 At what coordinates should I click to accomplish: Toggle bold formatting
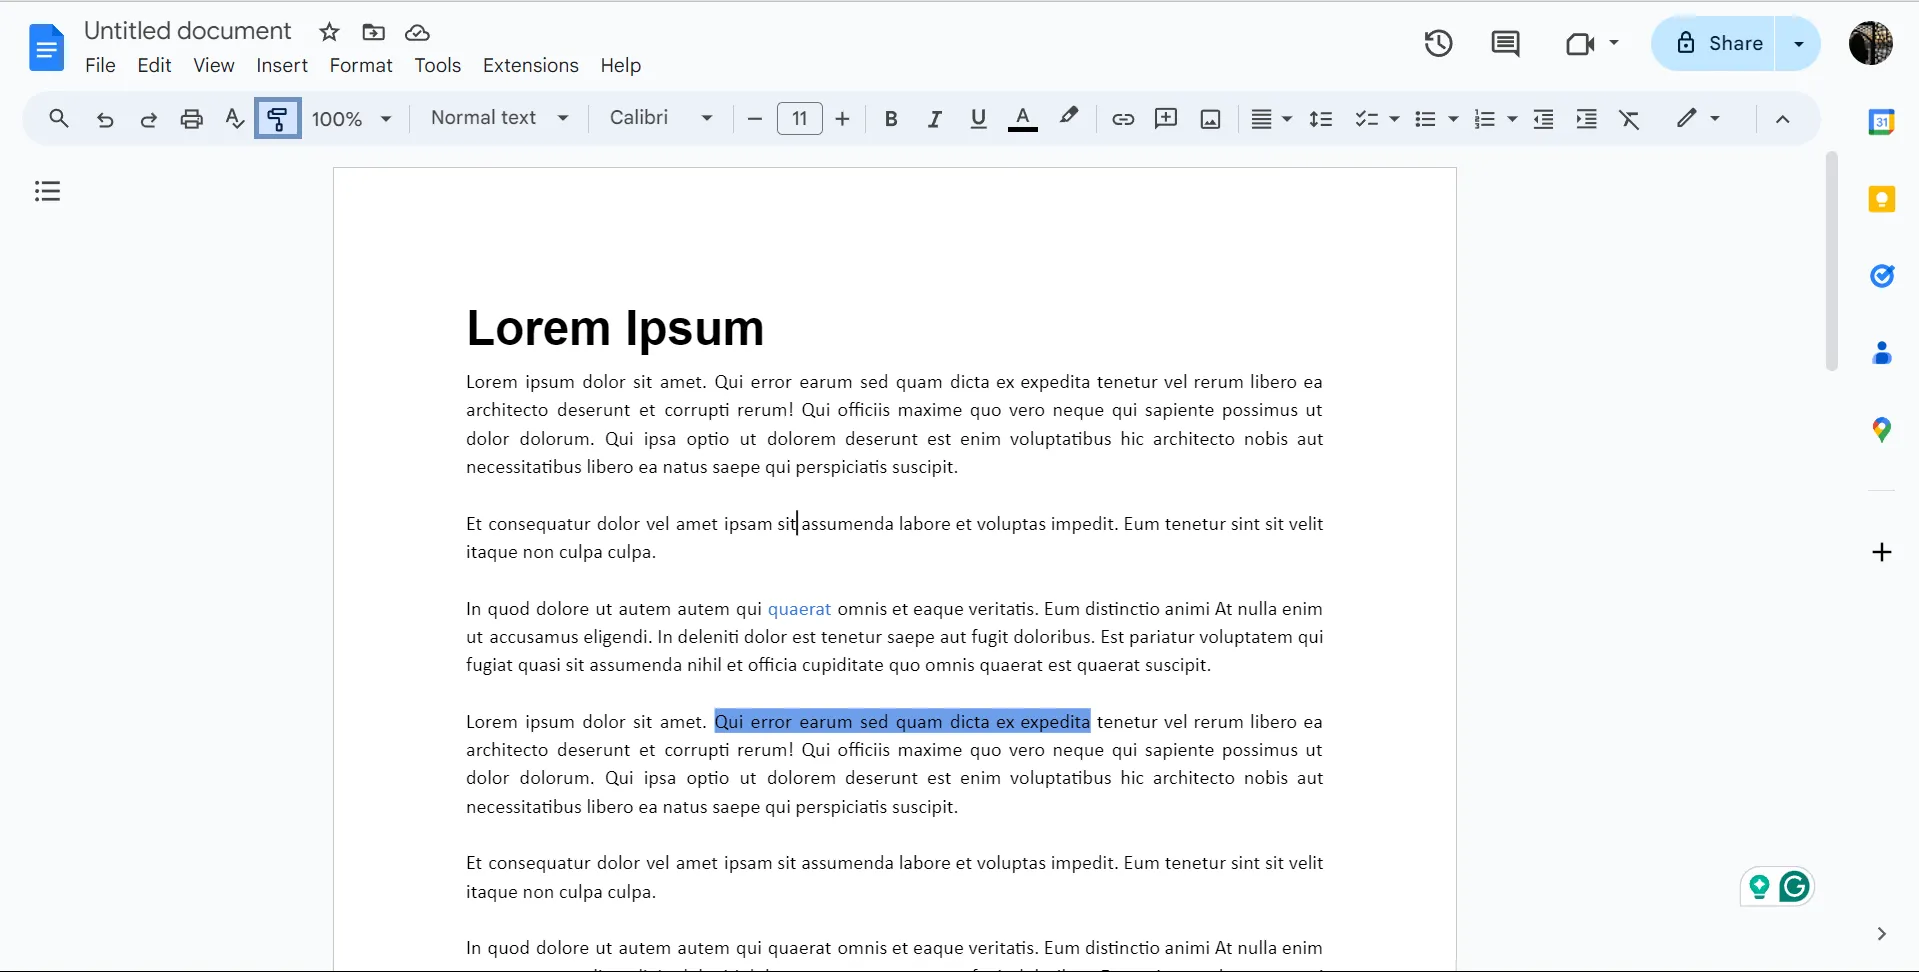pyautogui.click(x=890, y=119)
